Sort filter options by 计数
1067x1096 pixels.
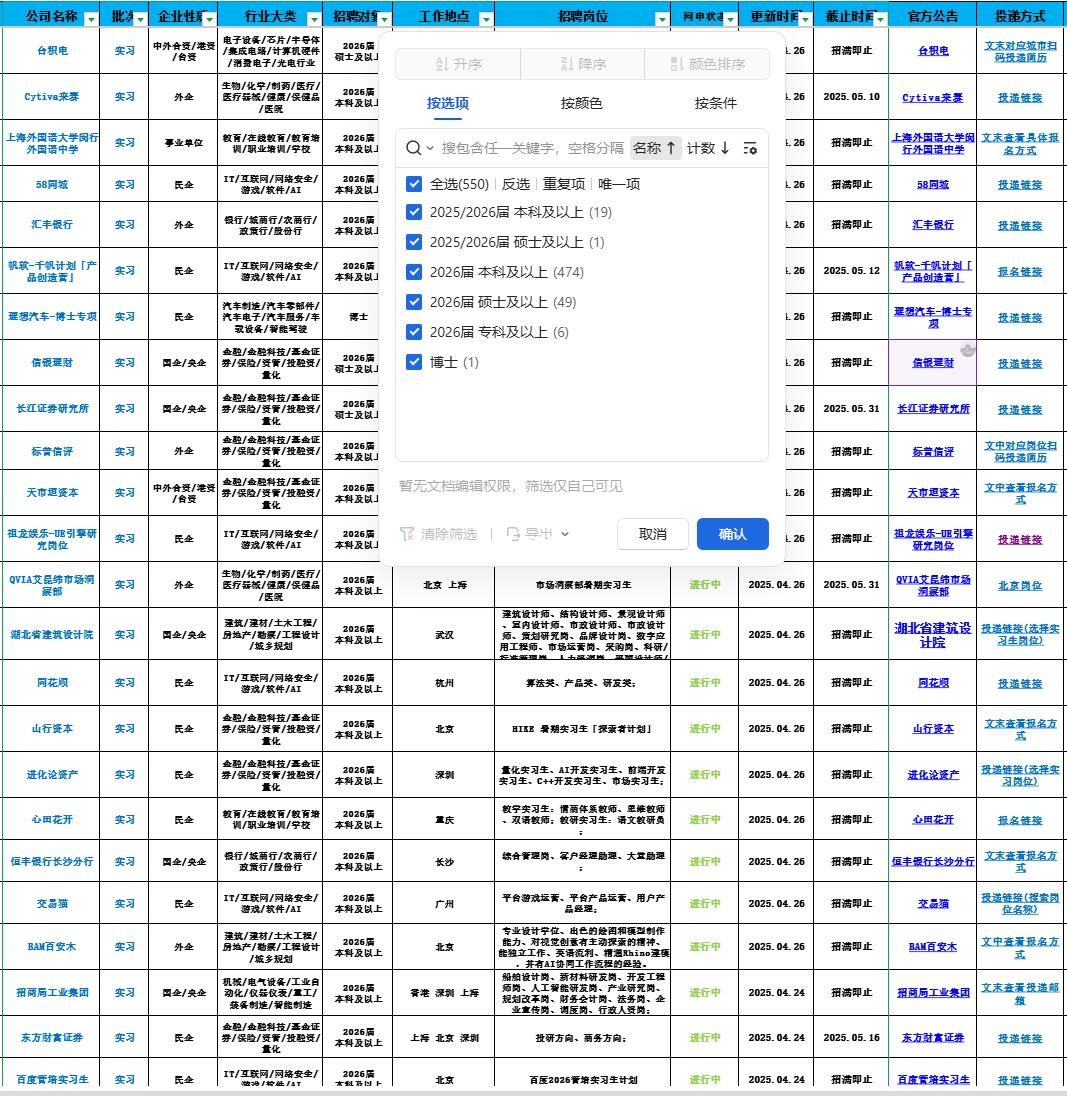click(709, 148)
